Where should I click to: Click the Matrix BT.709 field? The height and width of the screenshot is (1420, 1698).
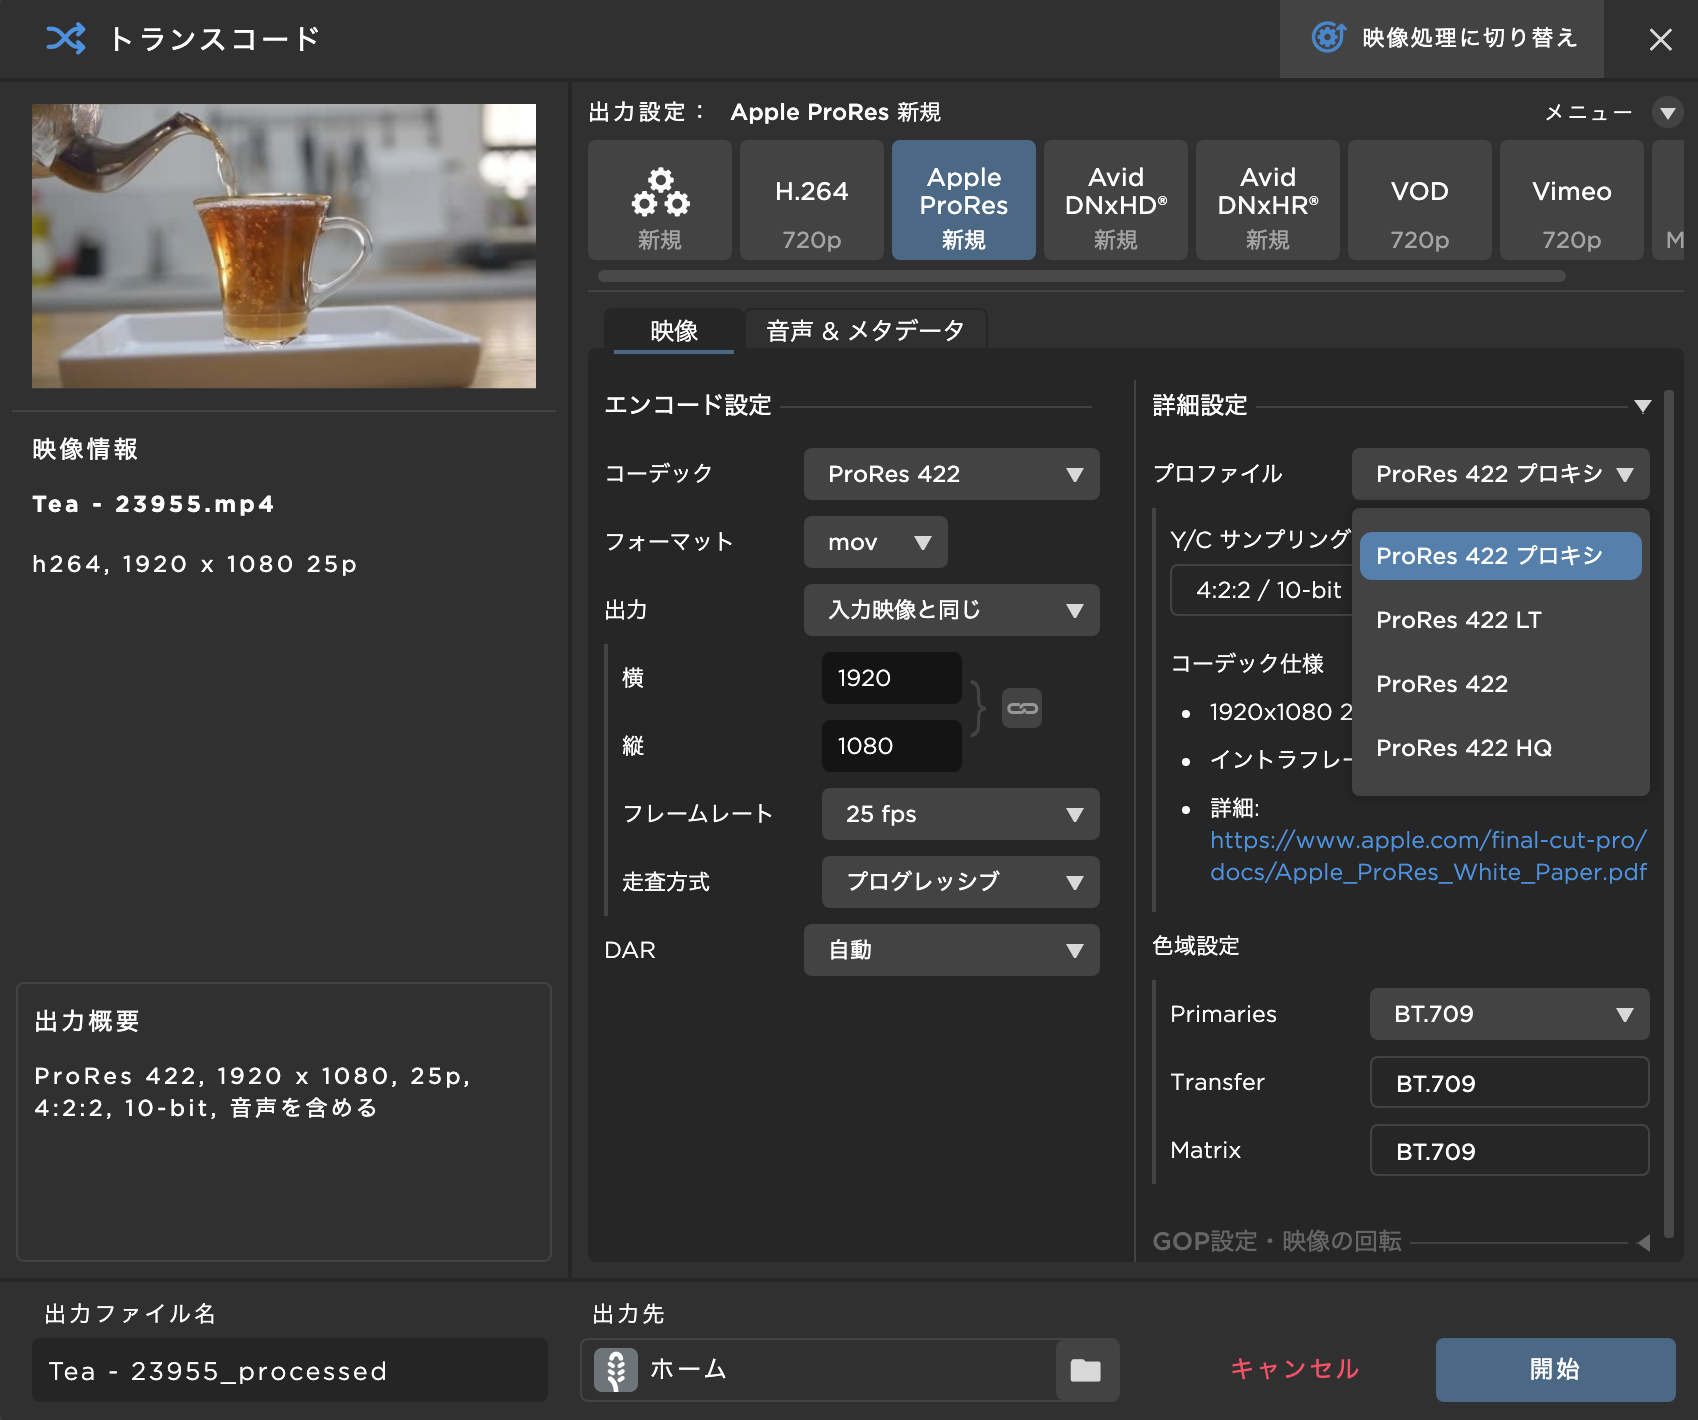point(1510,1150)
